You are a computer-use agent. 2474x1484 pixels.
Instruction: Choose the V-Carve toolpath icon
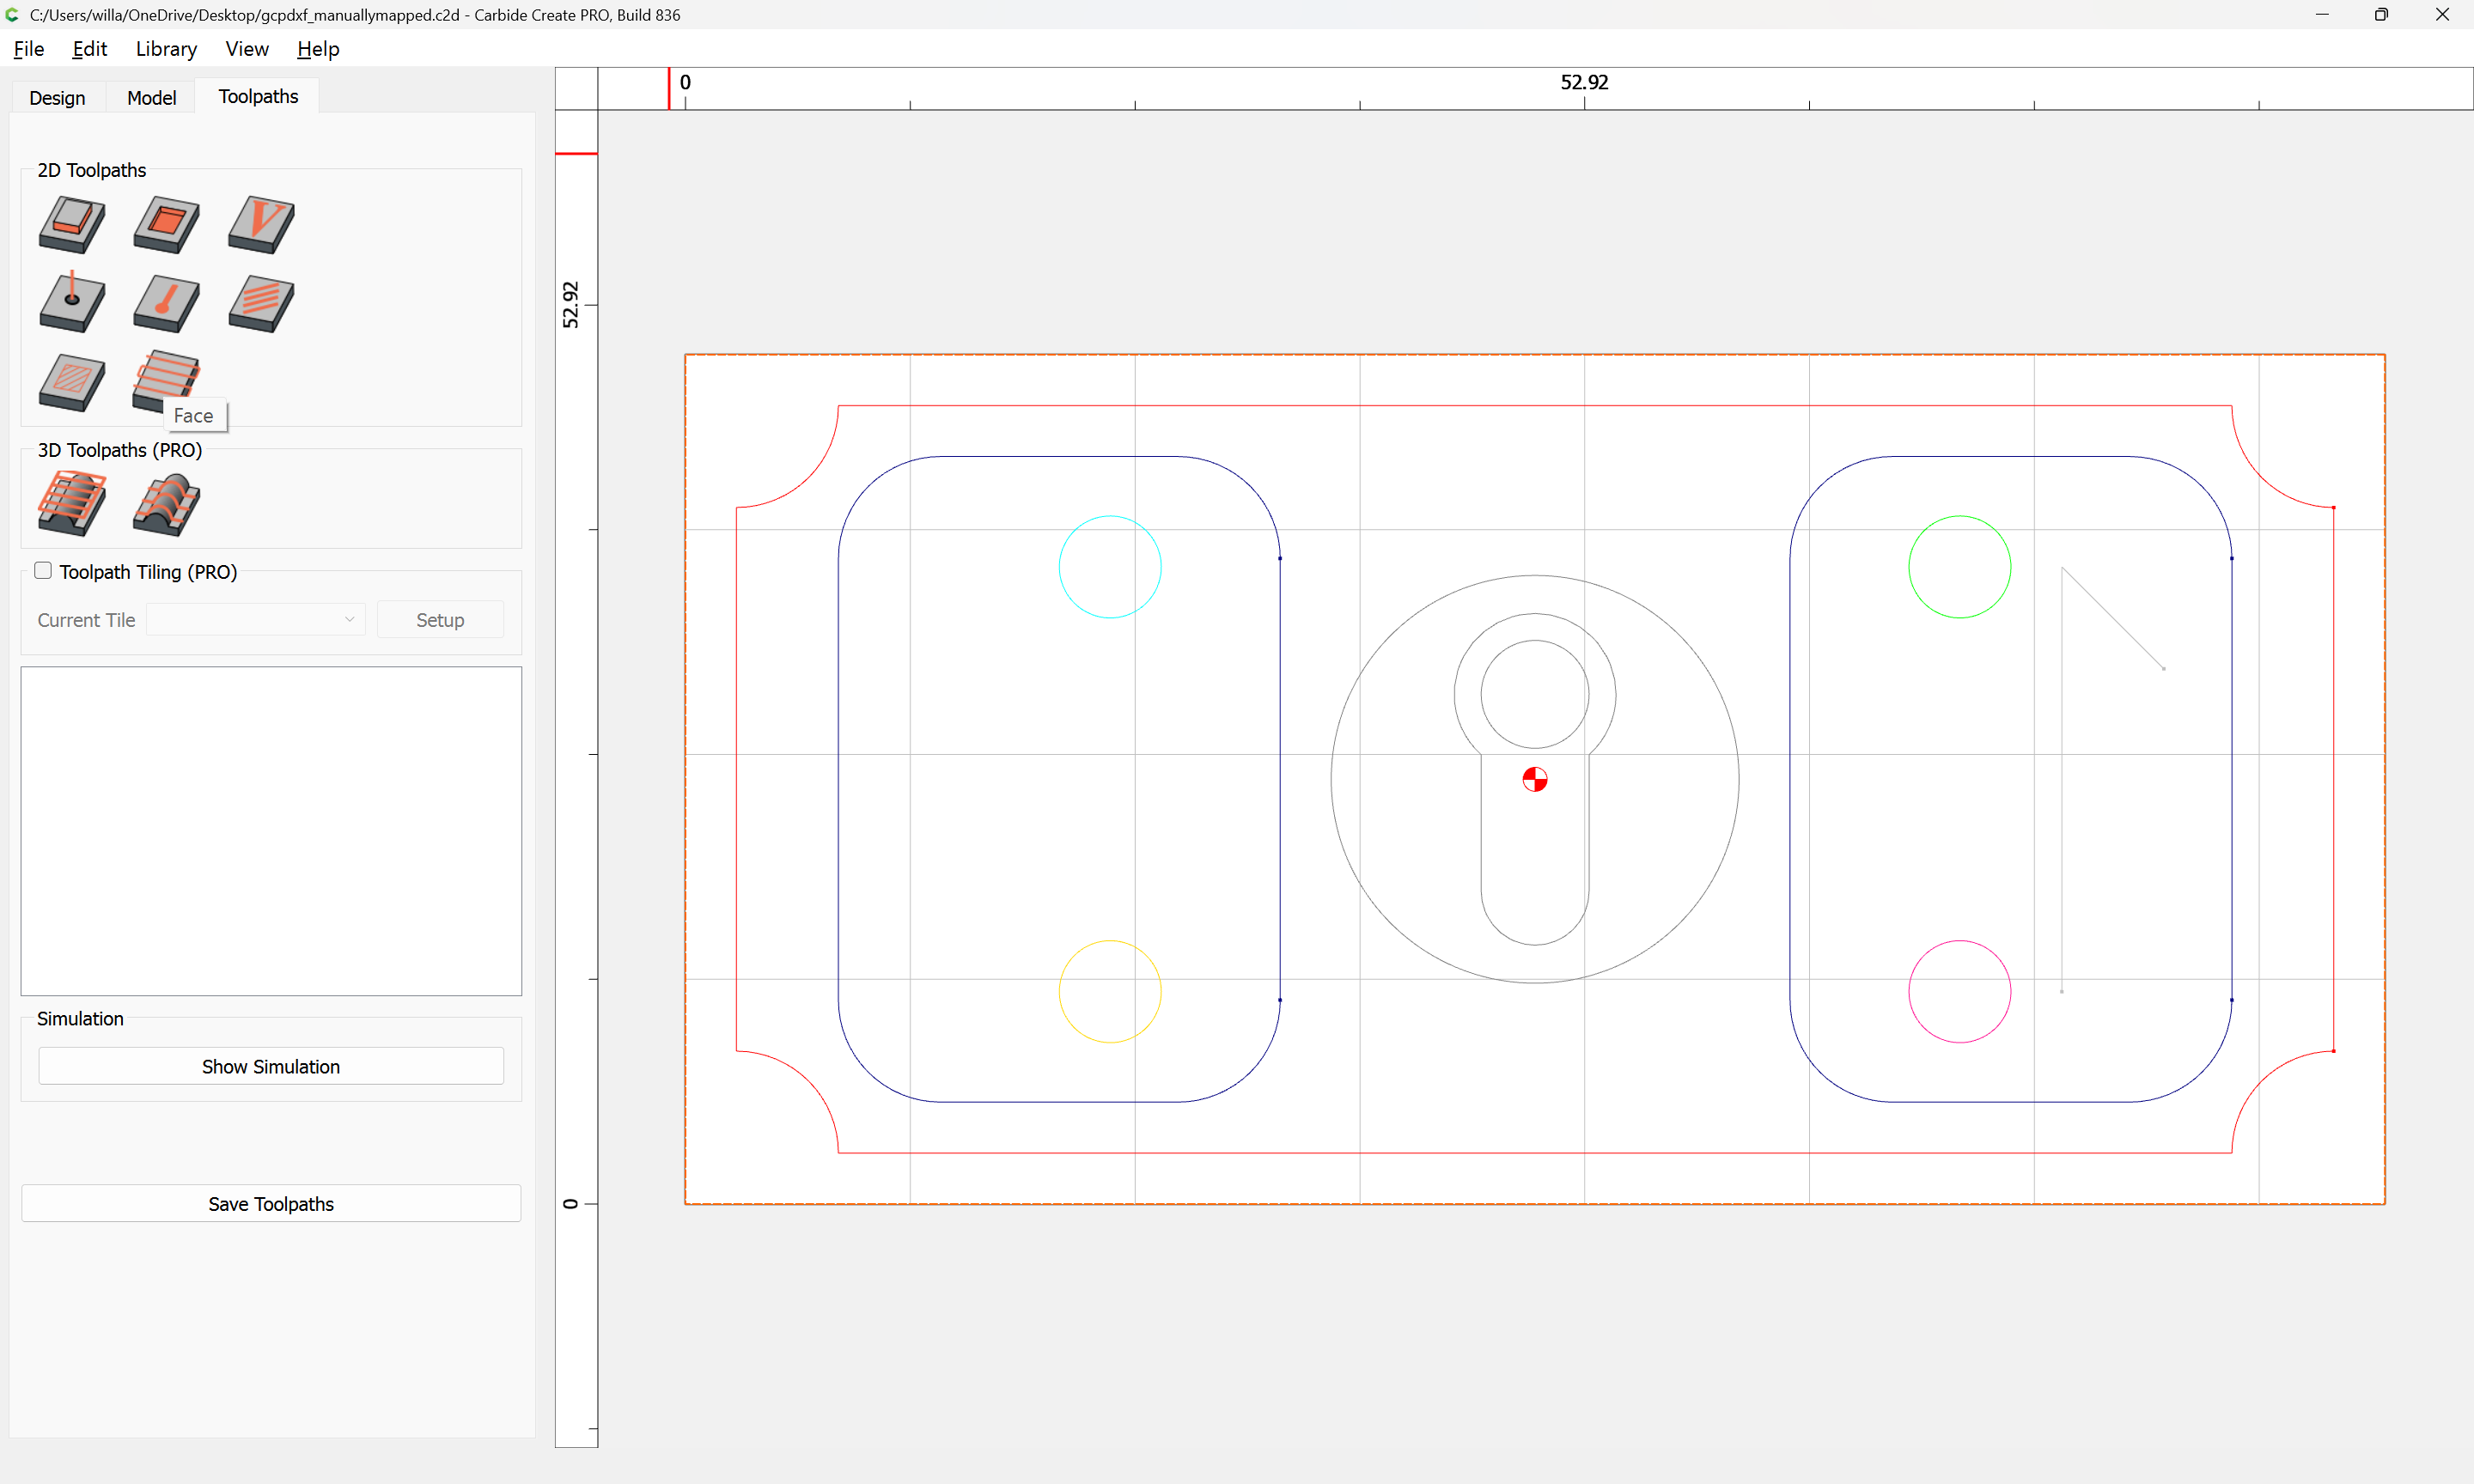261,224
